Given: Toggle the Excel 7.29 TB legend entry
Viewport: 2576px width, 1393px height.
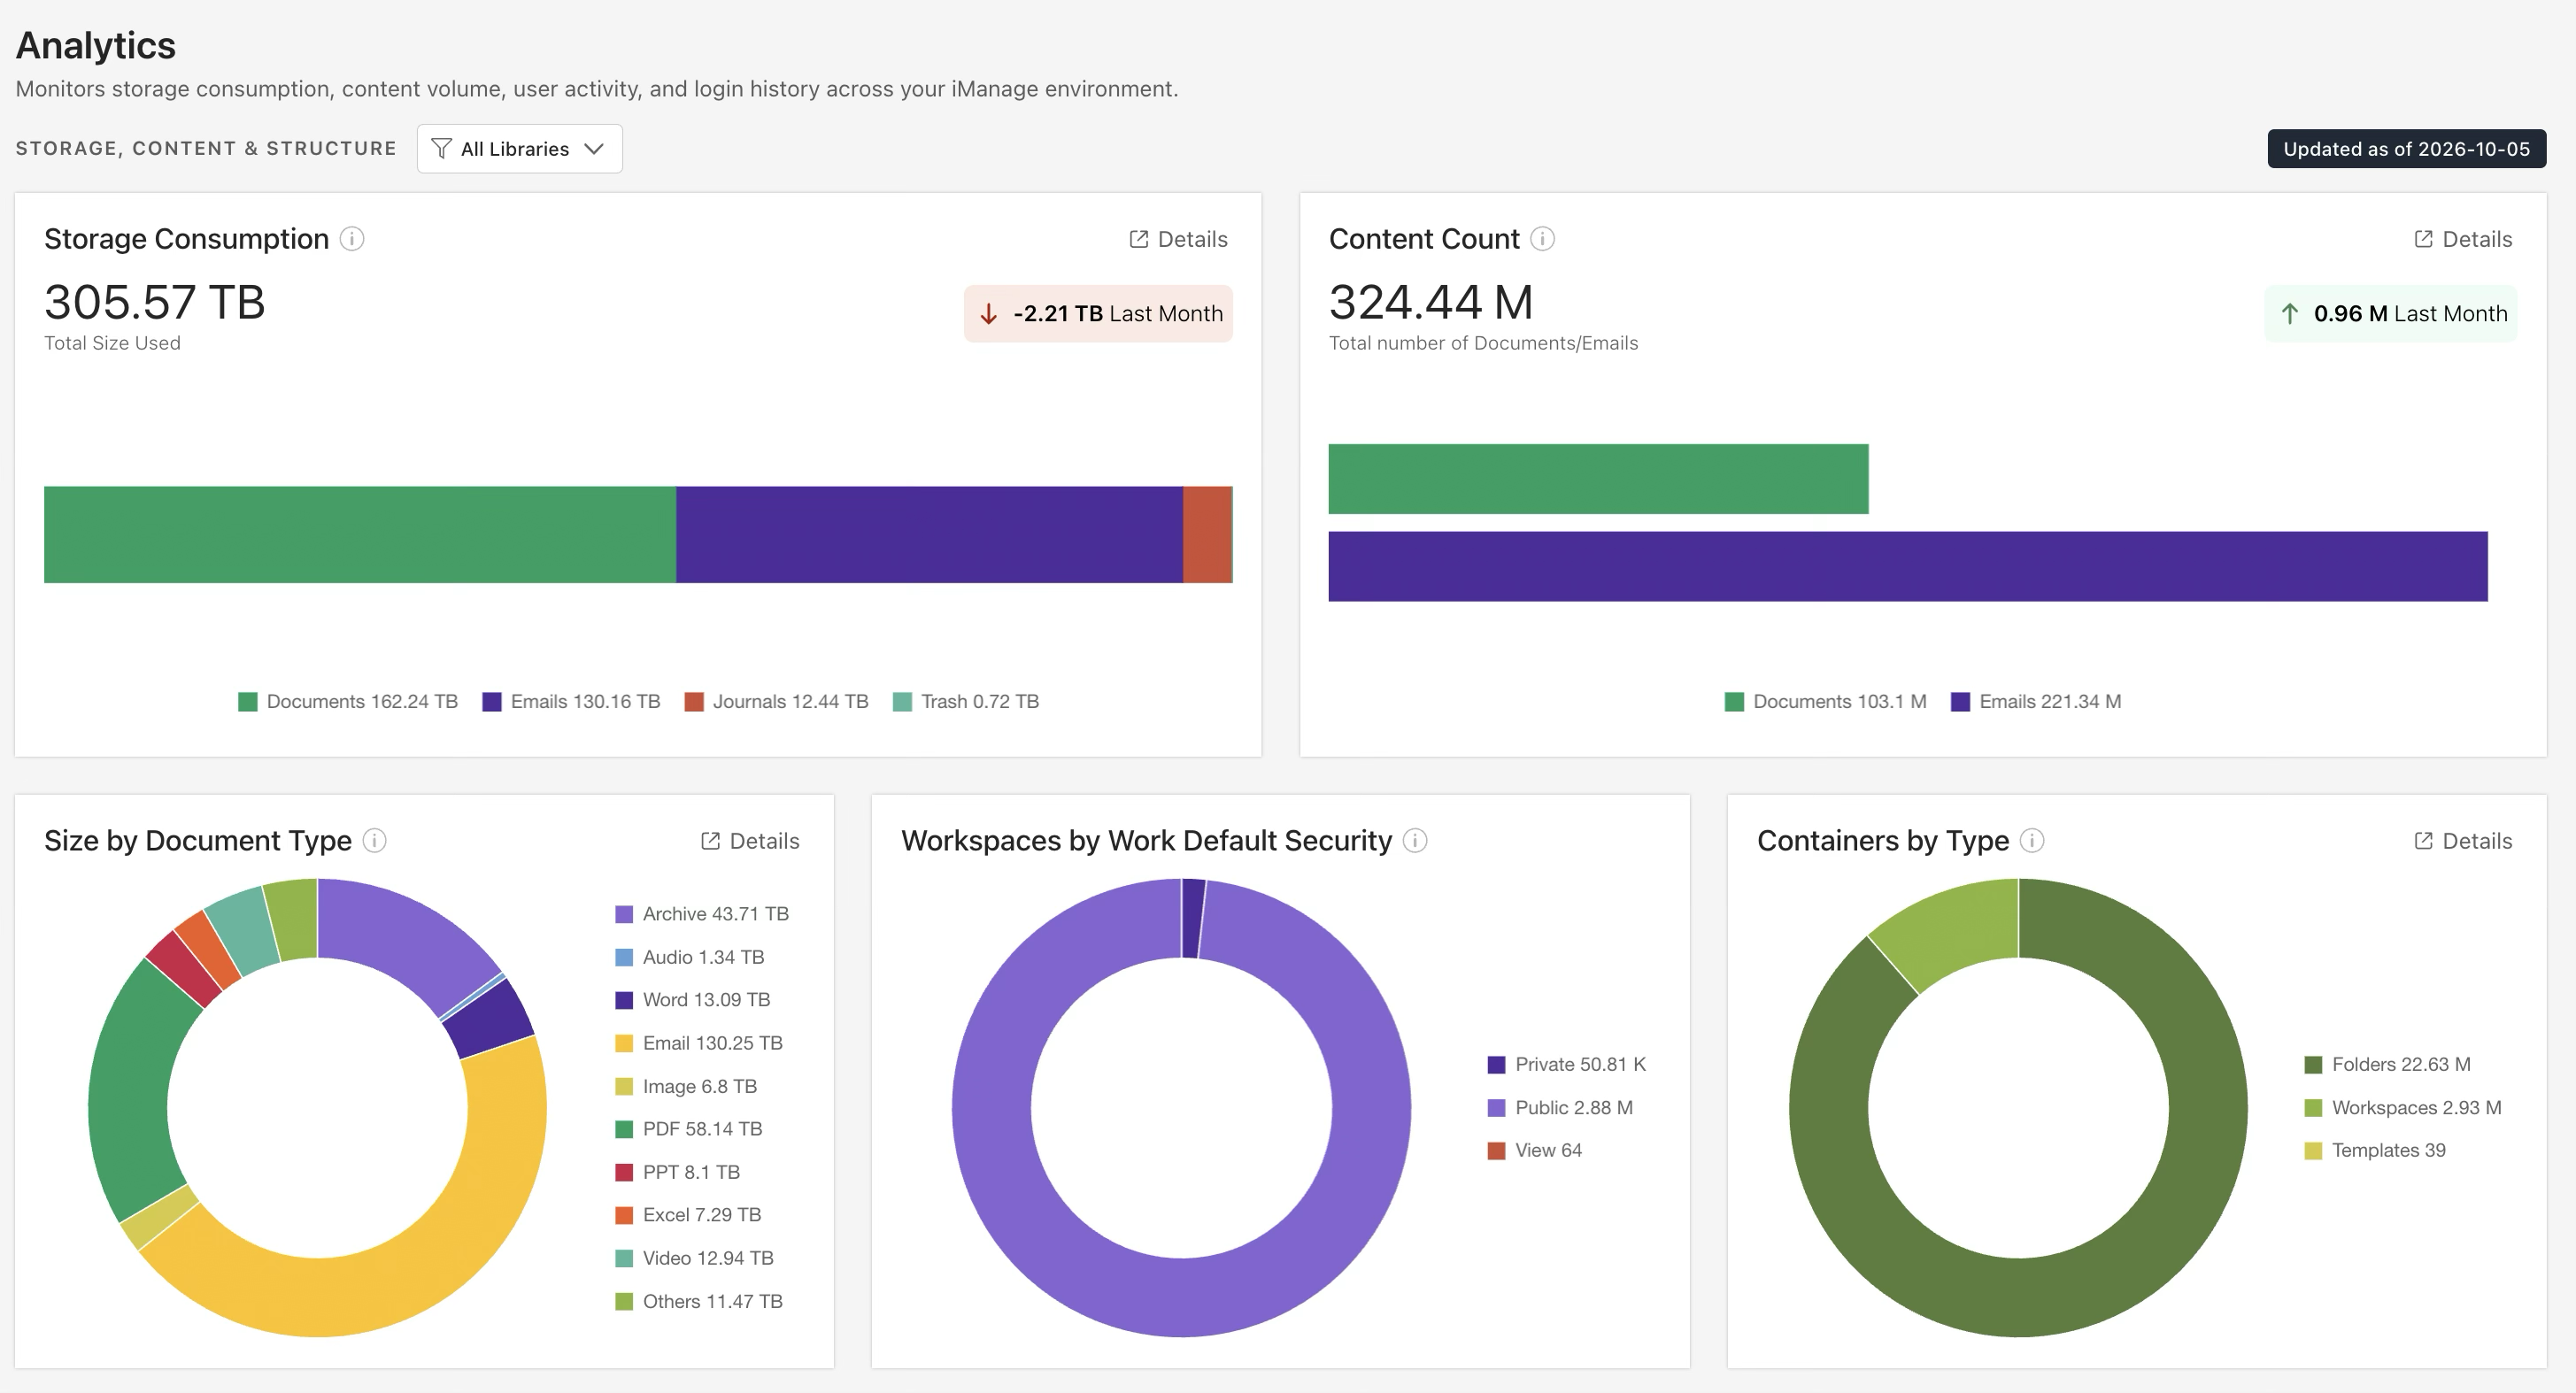Looking at the screenshot, I should click(688, 1215).
